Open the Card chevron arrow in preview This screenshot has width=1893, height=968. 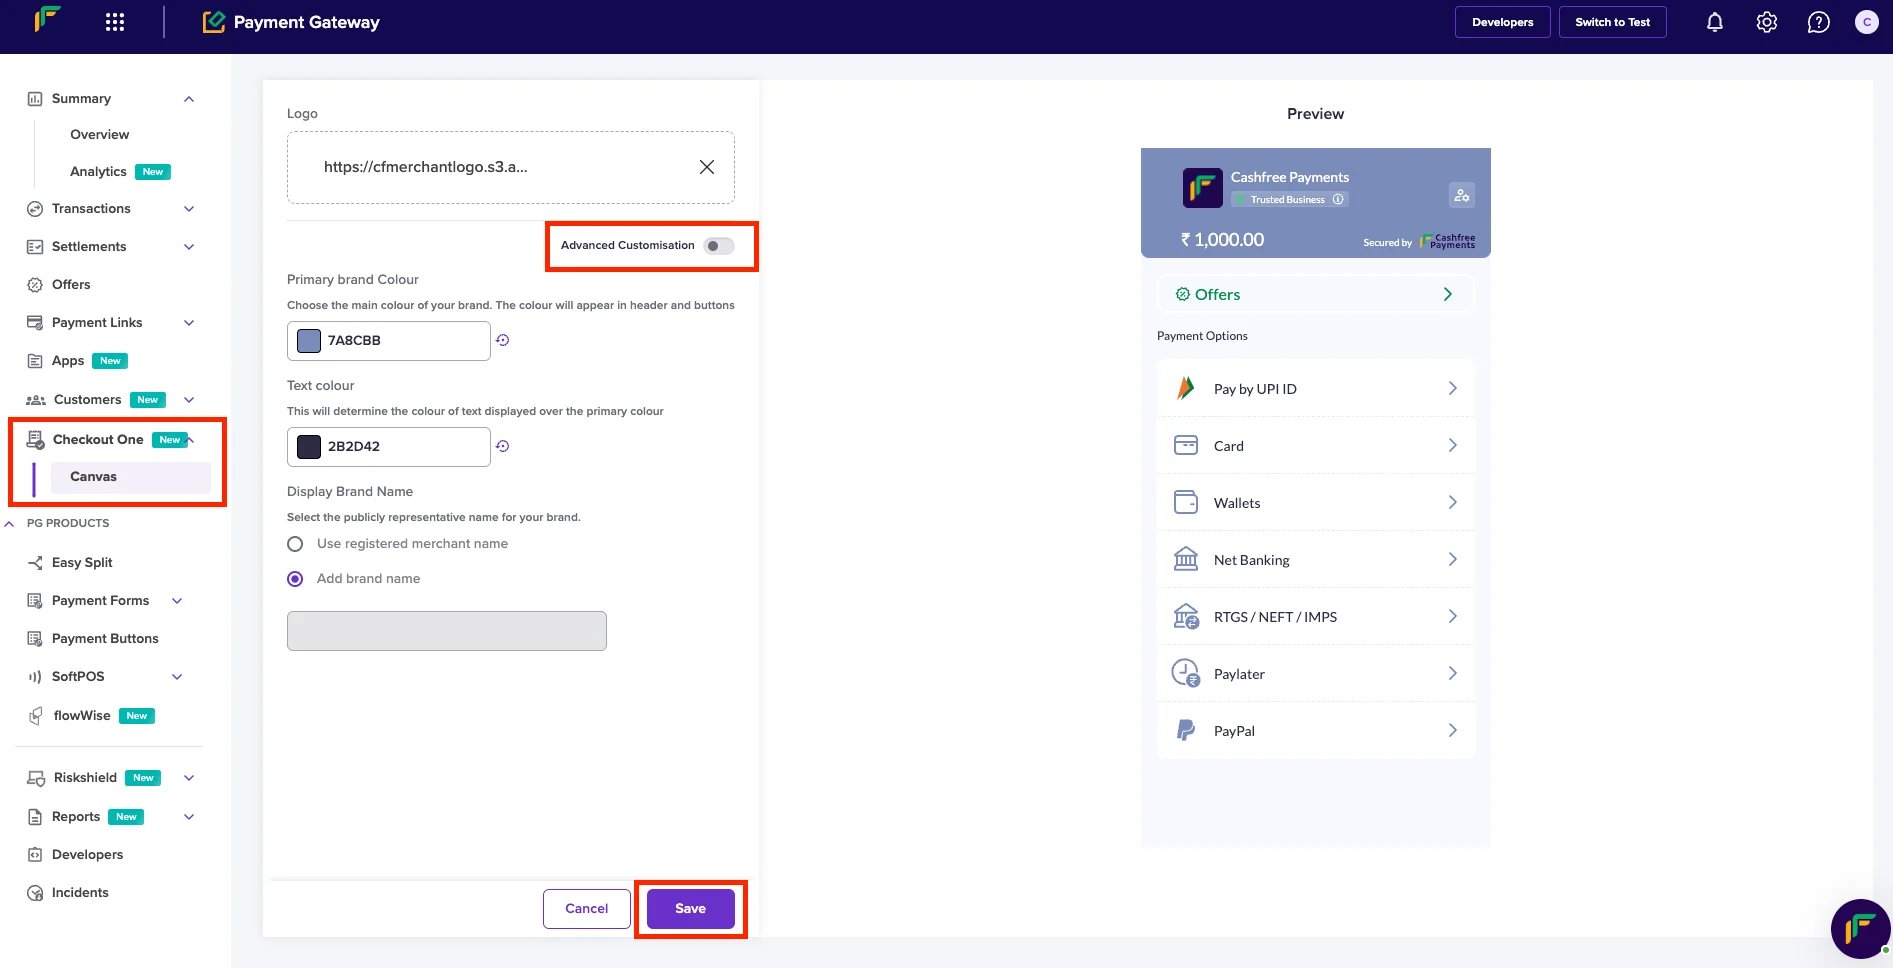click(1452, 445)
